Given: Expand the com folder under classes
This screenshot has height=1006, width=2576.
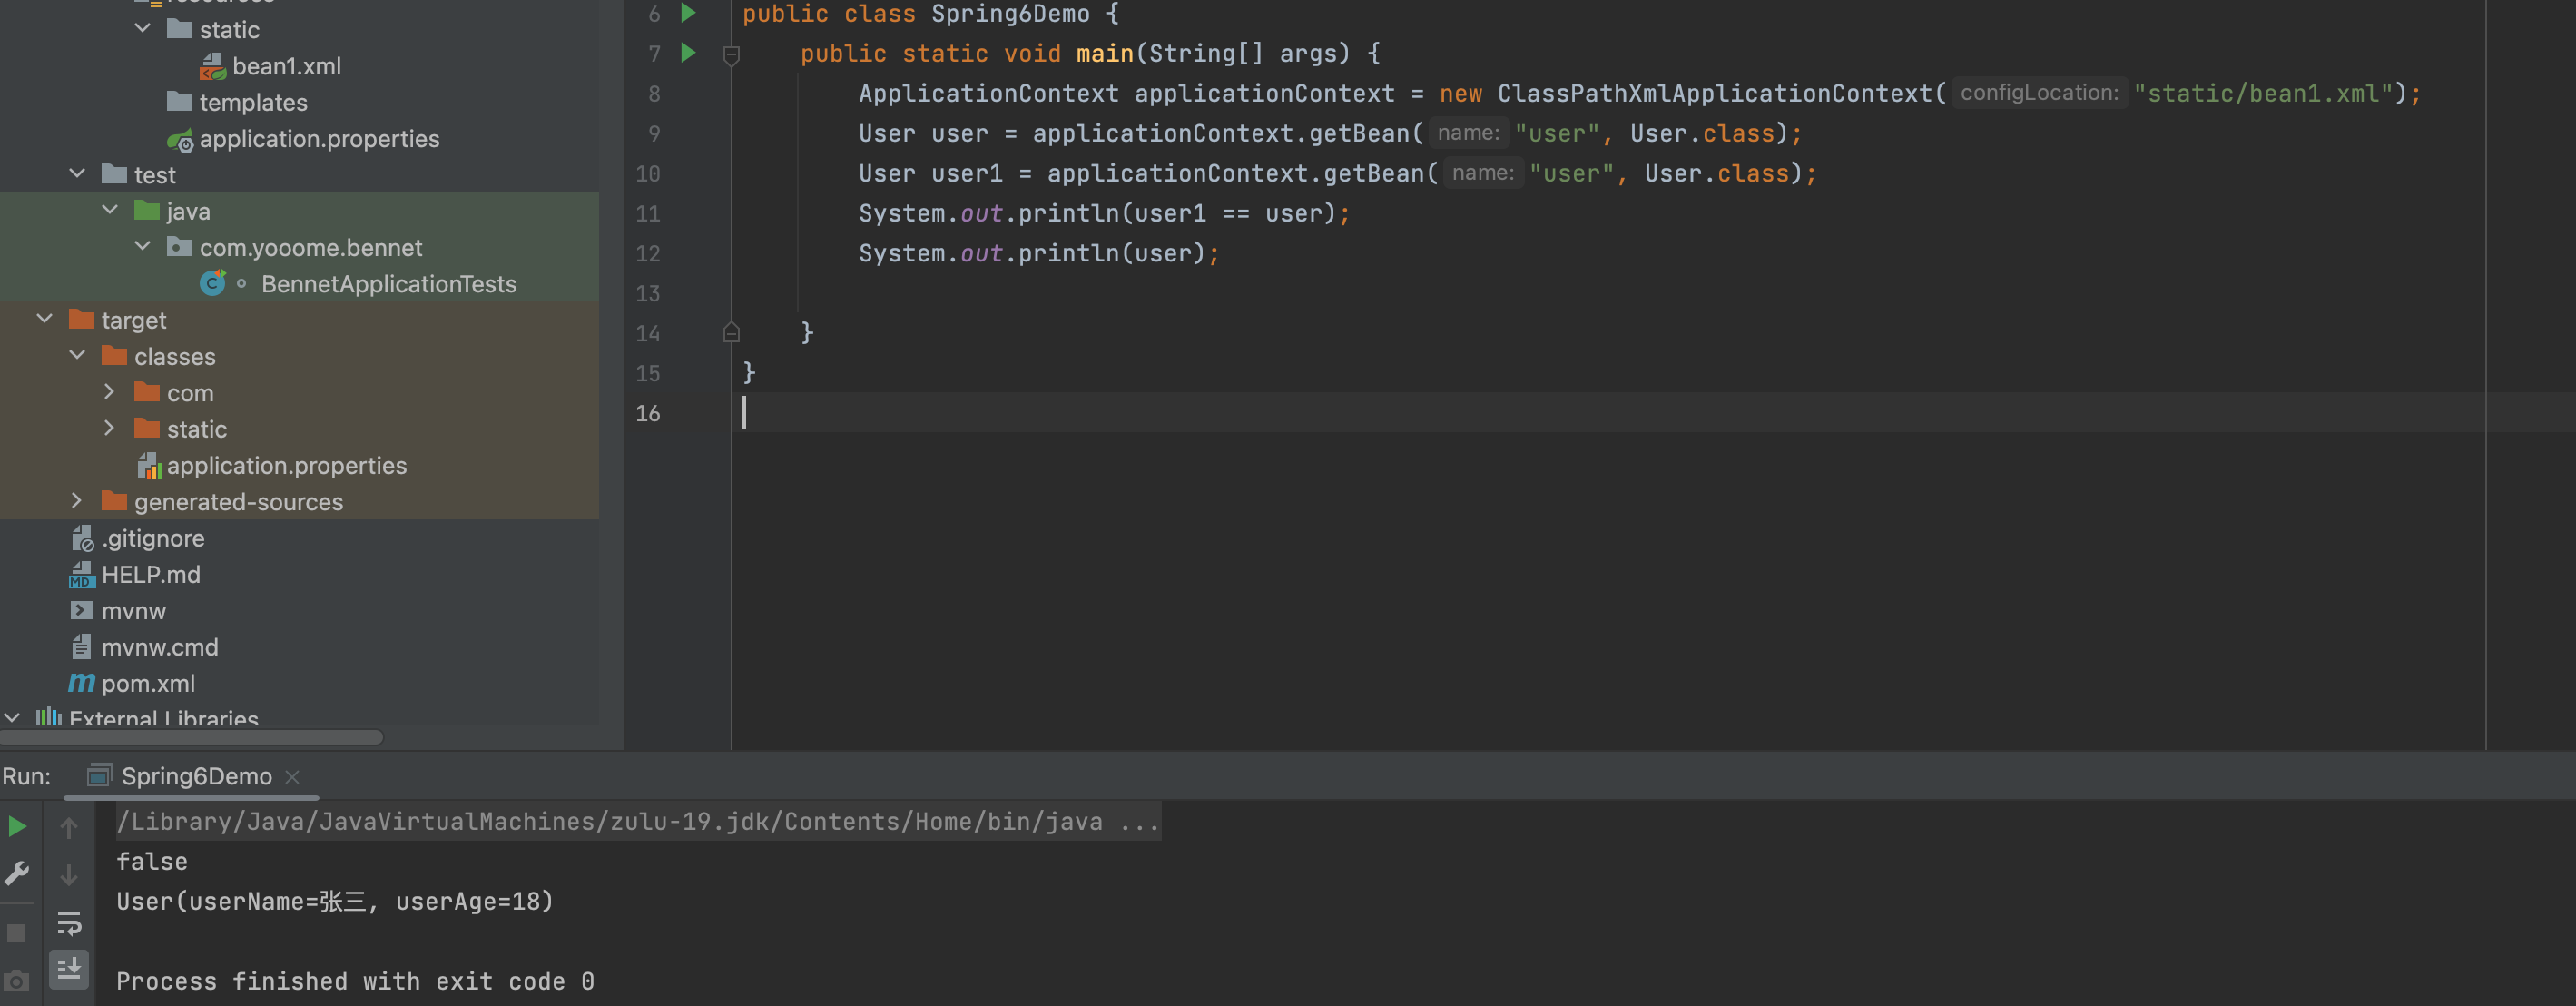Looking at the screenshot, I should pos(109,392).
